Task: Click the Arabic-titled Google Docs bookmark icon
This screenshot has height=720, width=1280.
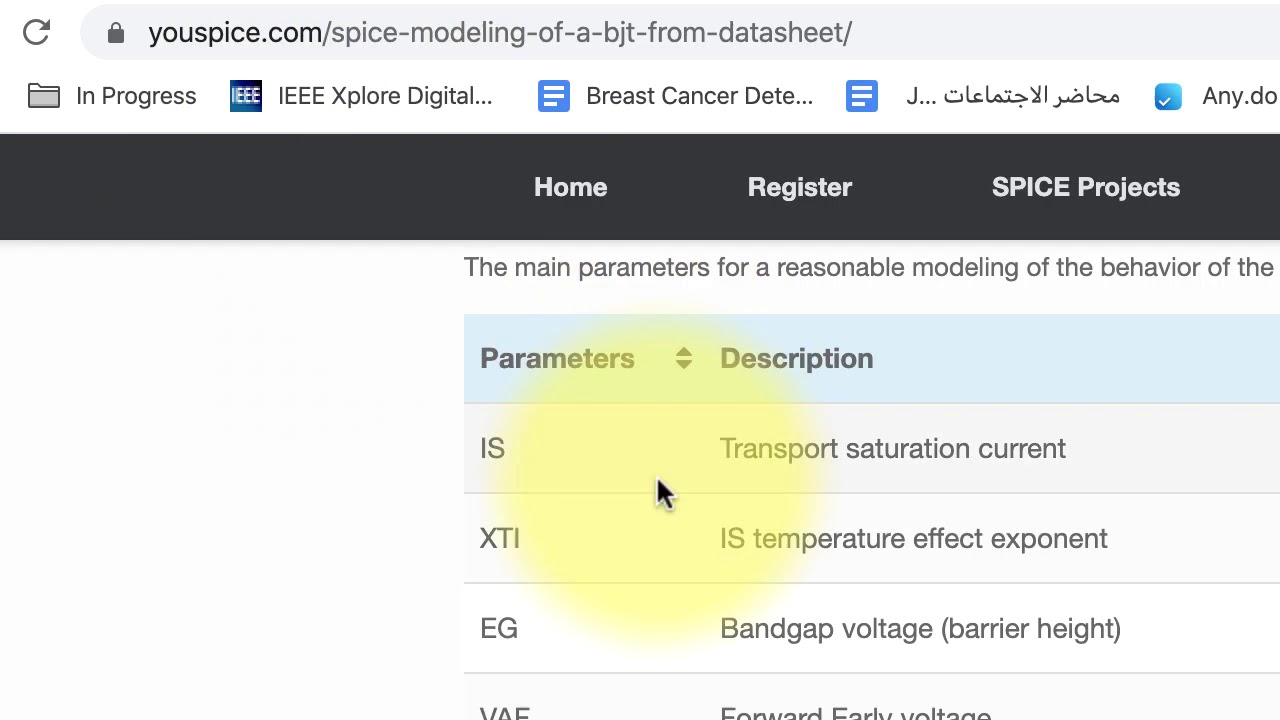Action: tap(861, 96)
